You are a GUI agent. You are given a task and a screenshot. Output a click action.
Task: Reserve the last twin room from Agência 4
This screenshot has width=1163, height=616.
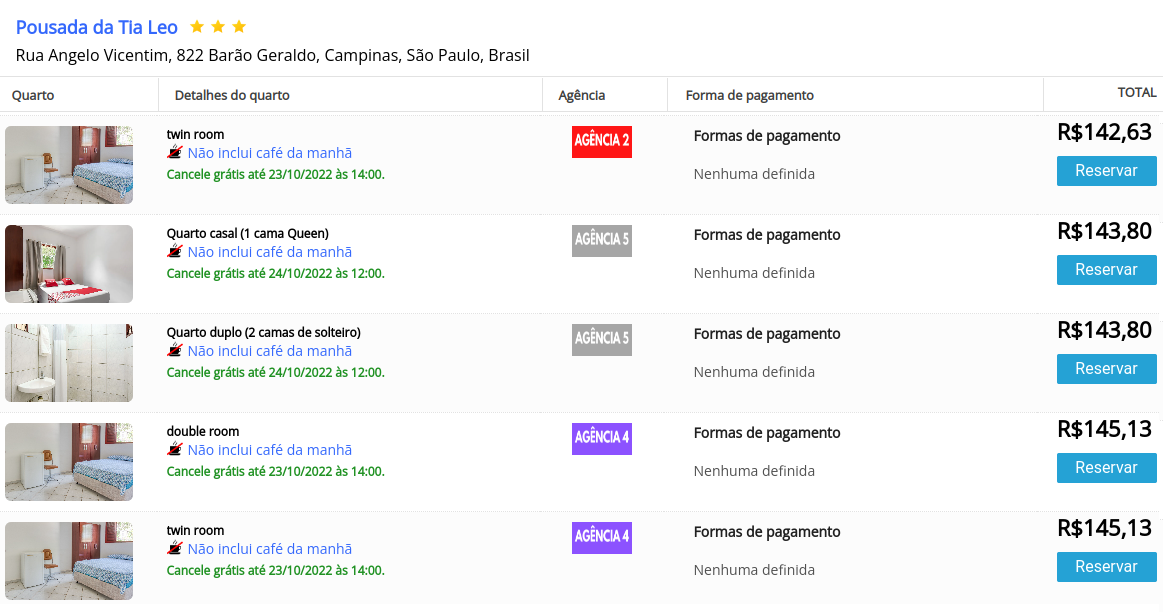pos(1106,566)
